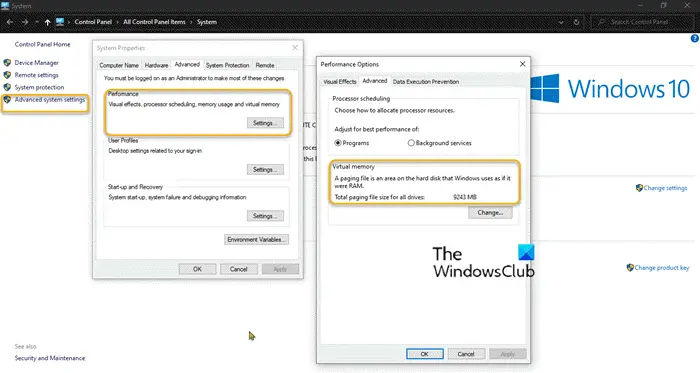Select the Advanced tab in Performance Options
Image resolution: width=700 pixels, height=373 pixels.
pos(375,81)
